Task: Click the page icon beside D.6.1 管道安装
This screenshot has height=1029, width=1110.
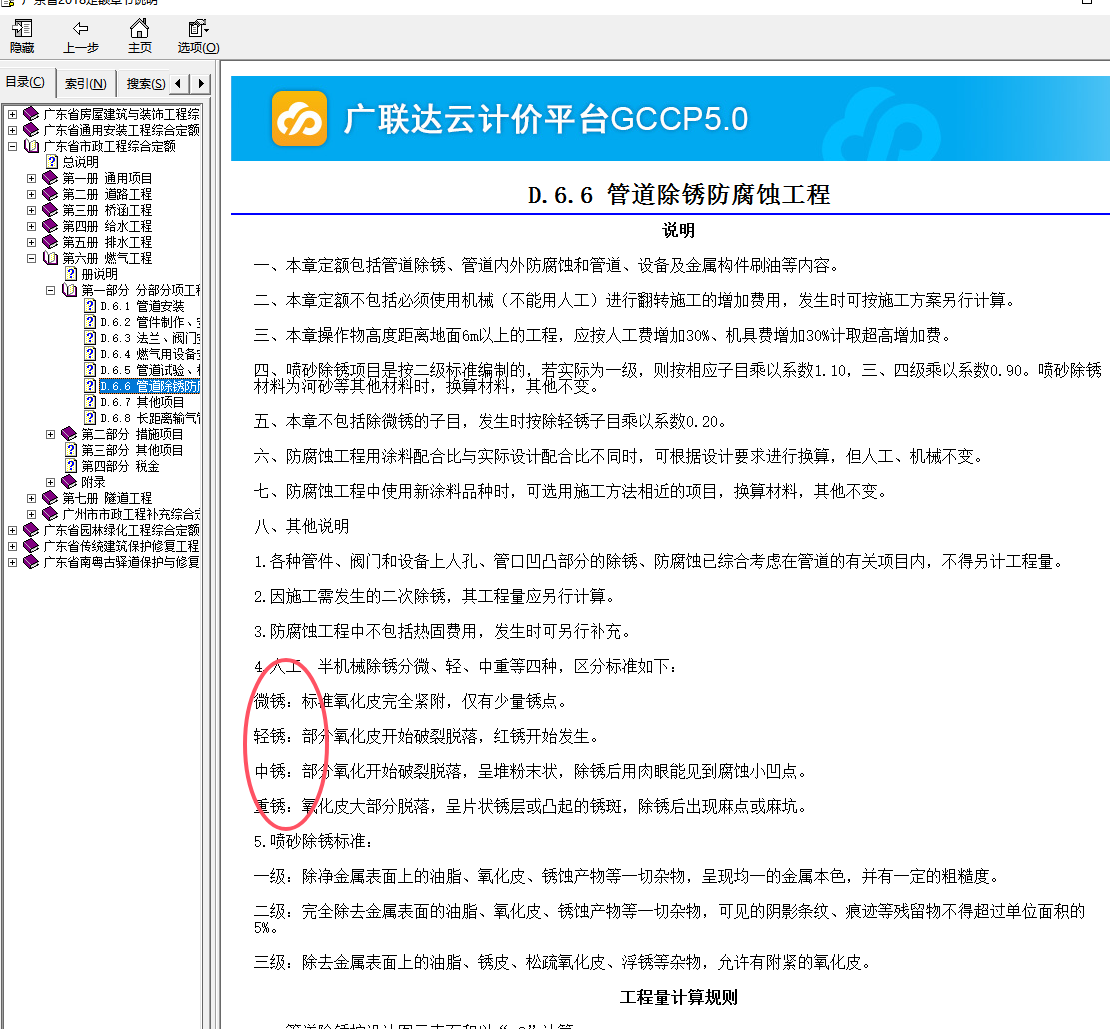Action: tap(90, 306)
